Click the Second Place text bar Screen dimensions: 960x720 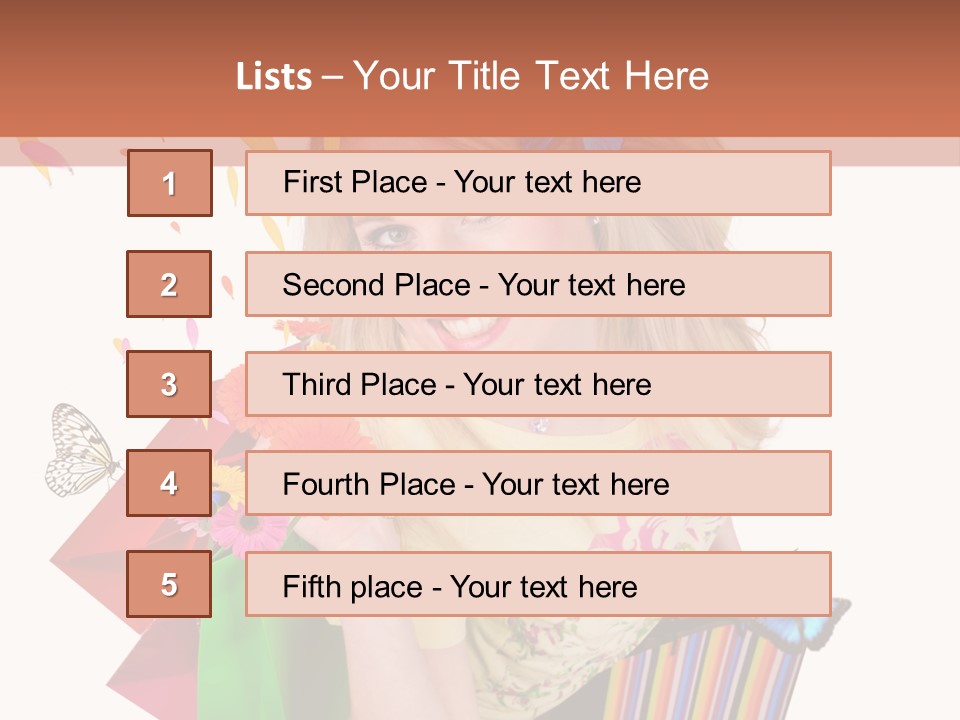click(538, 284)
